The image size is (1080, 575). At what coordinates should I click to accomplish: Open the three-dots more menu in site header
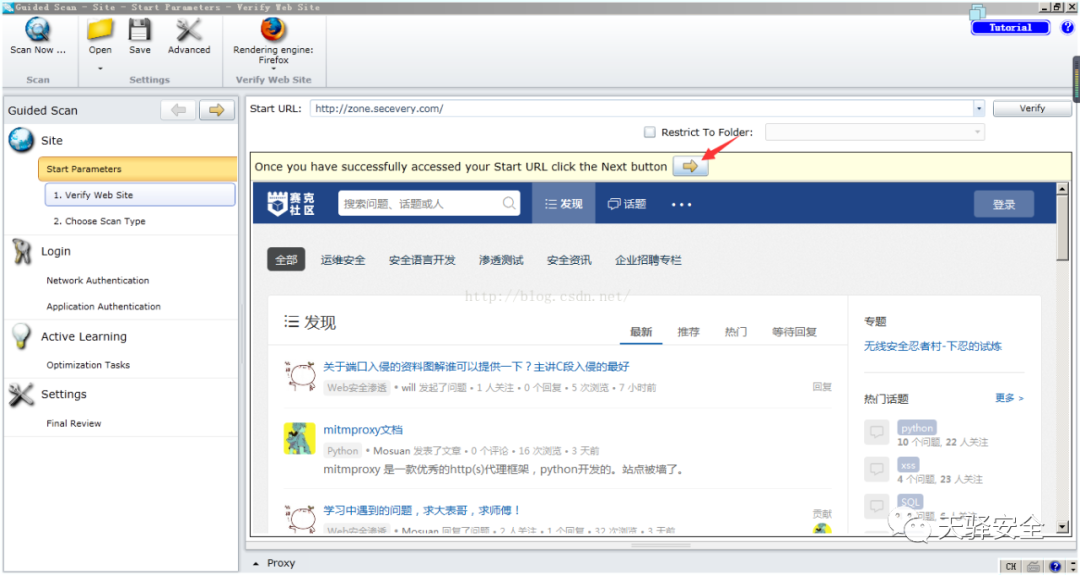pyautogui.click(x=681, y=205)
